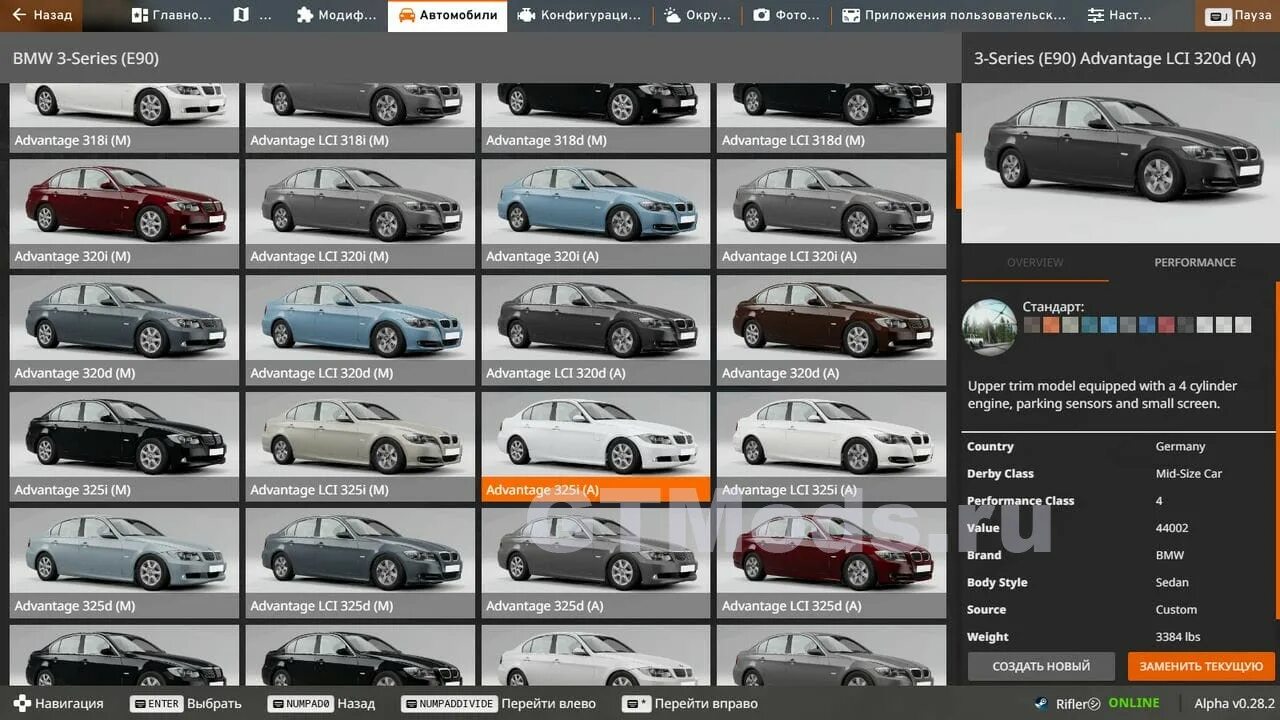Open the Главное menu tab
Viewport: 1280px width, 720px height.
172,15
